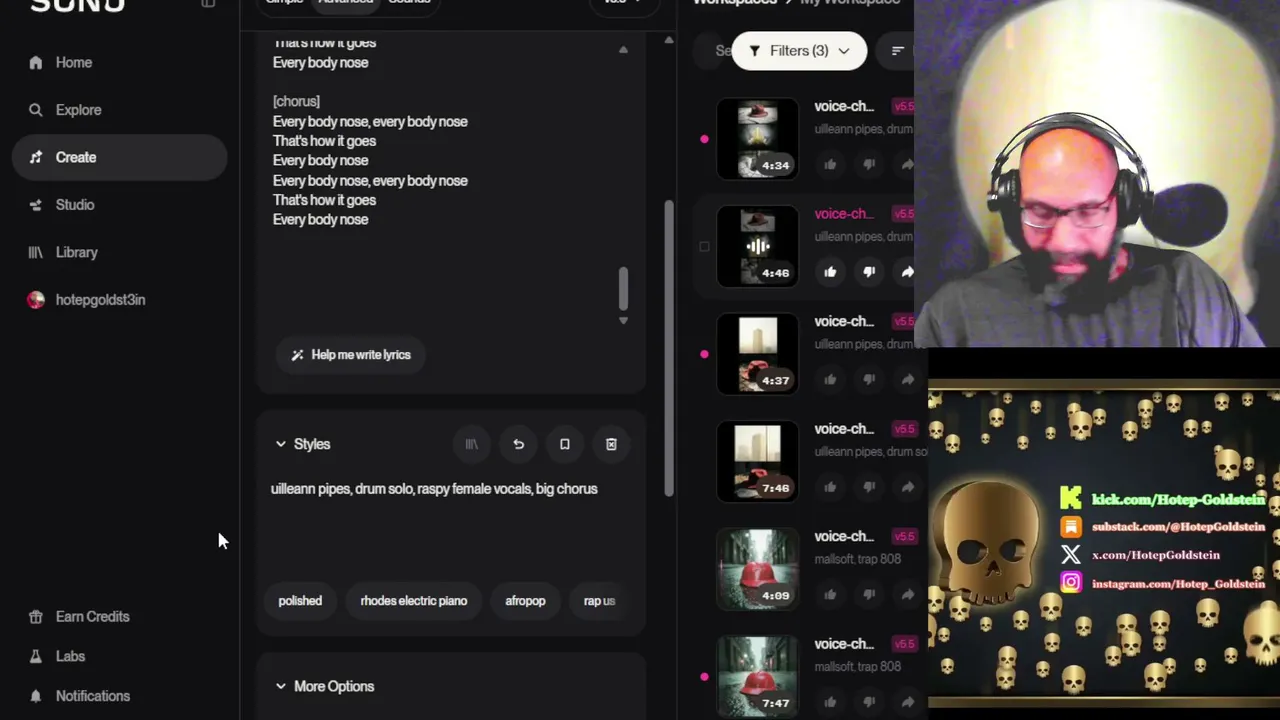This screenshot has height=720, width=1280.
Task: Share the 4:46 song
Action: pyautogui.click(x=906, y=271)
